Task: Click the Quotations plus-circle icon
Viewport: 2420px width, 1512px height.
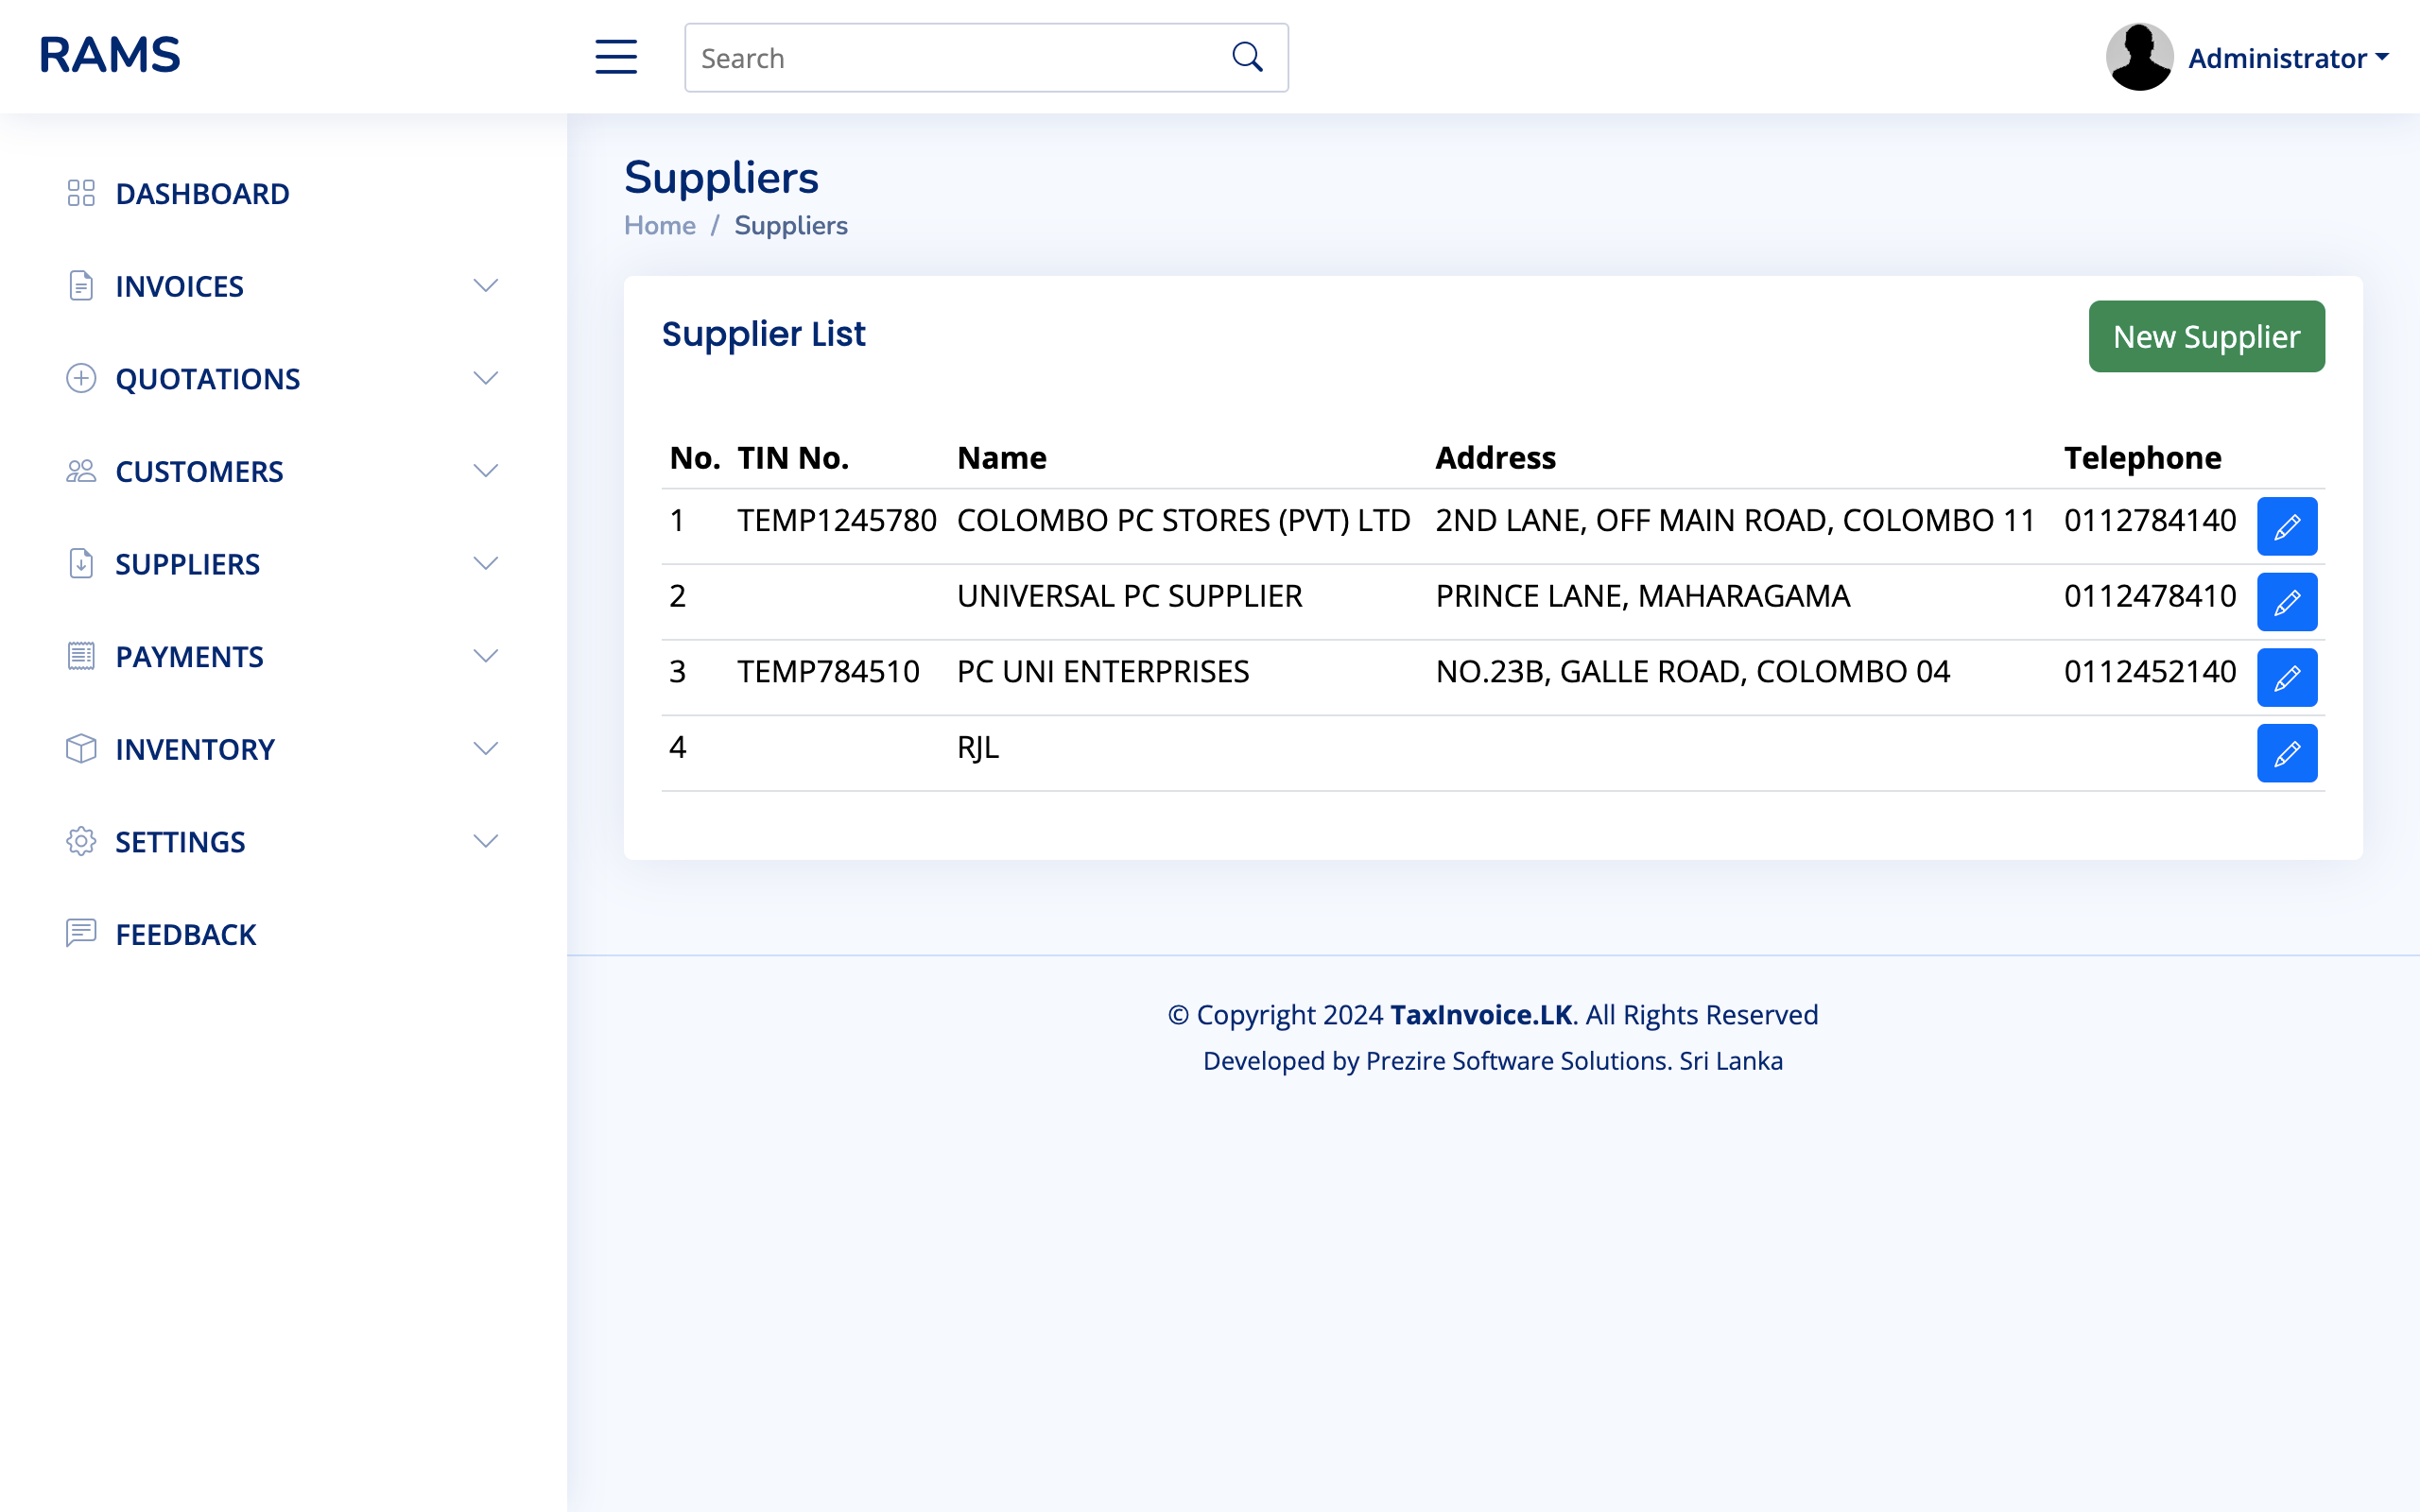Action: (81, 378)
